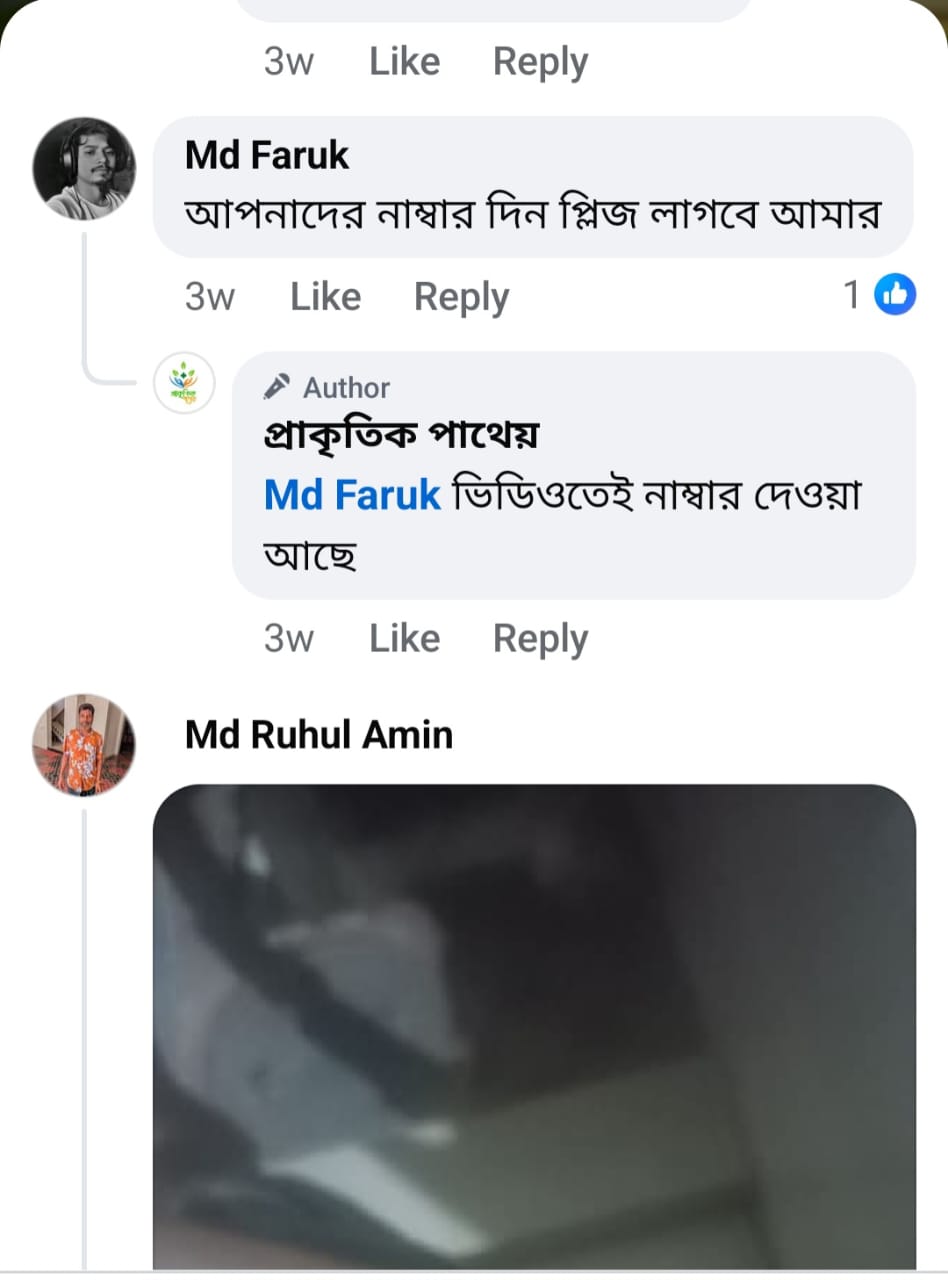
Task: Open Md Ruhul Amin's profile picture
Action: [x=84, y=745]
